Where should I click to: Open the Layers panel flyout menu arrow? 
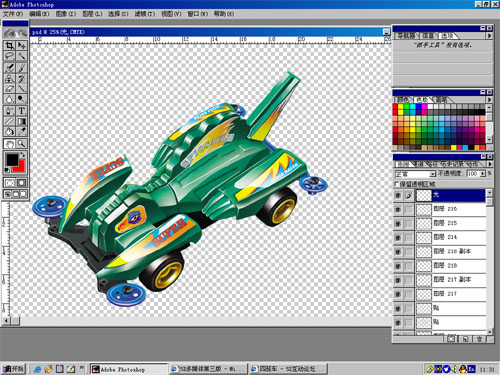(x=489, y=164)
